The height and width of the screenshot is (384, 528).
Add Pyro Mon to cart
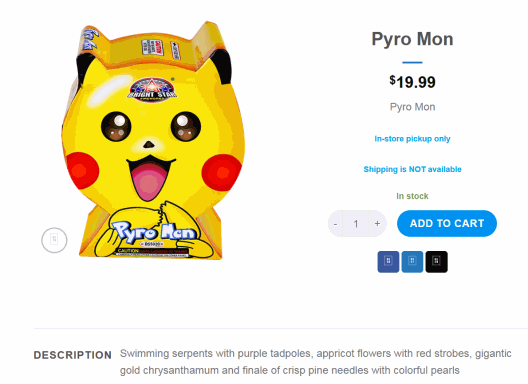click(x=447, y=223)
